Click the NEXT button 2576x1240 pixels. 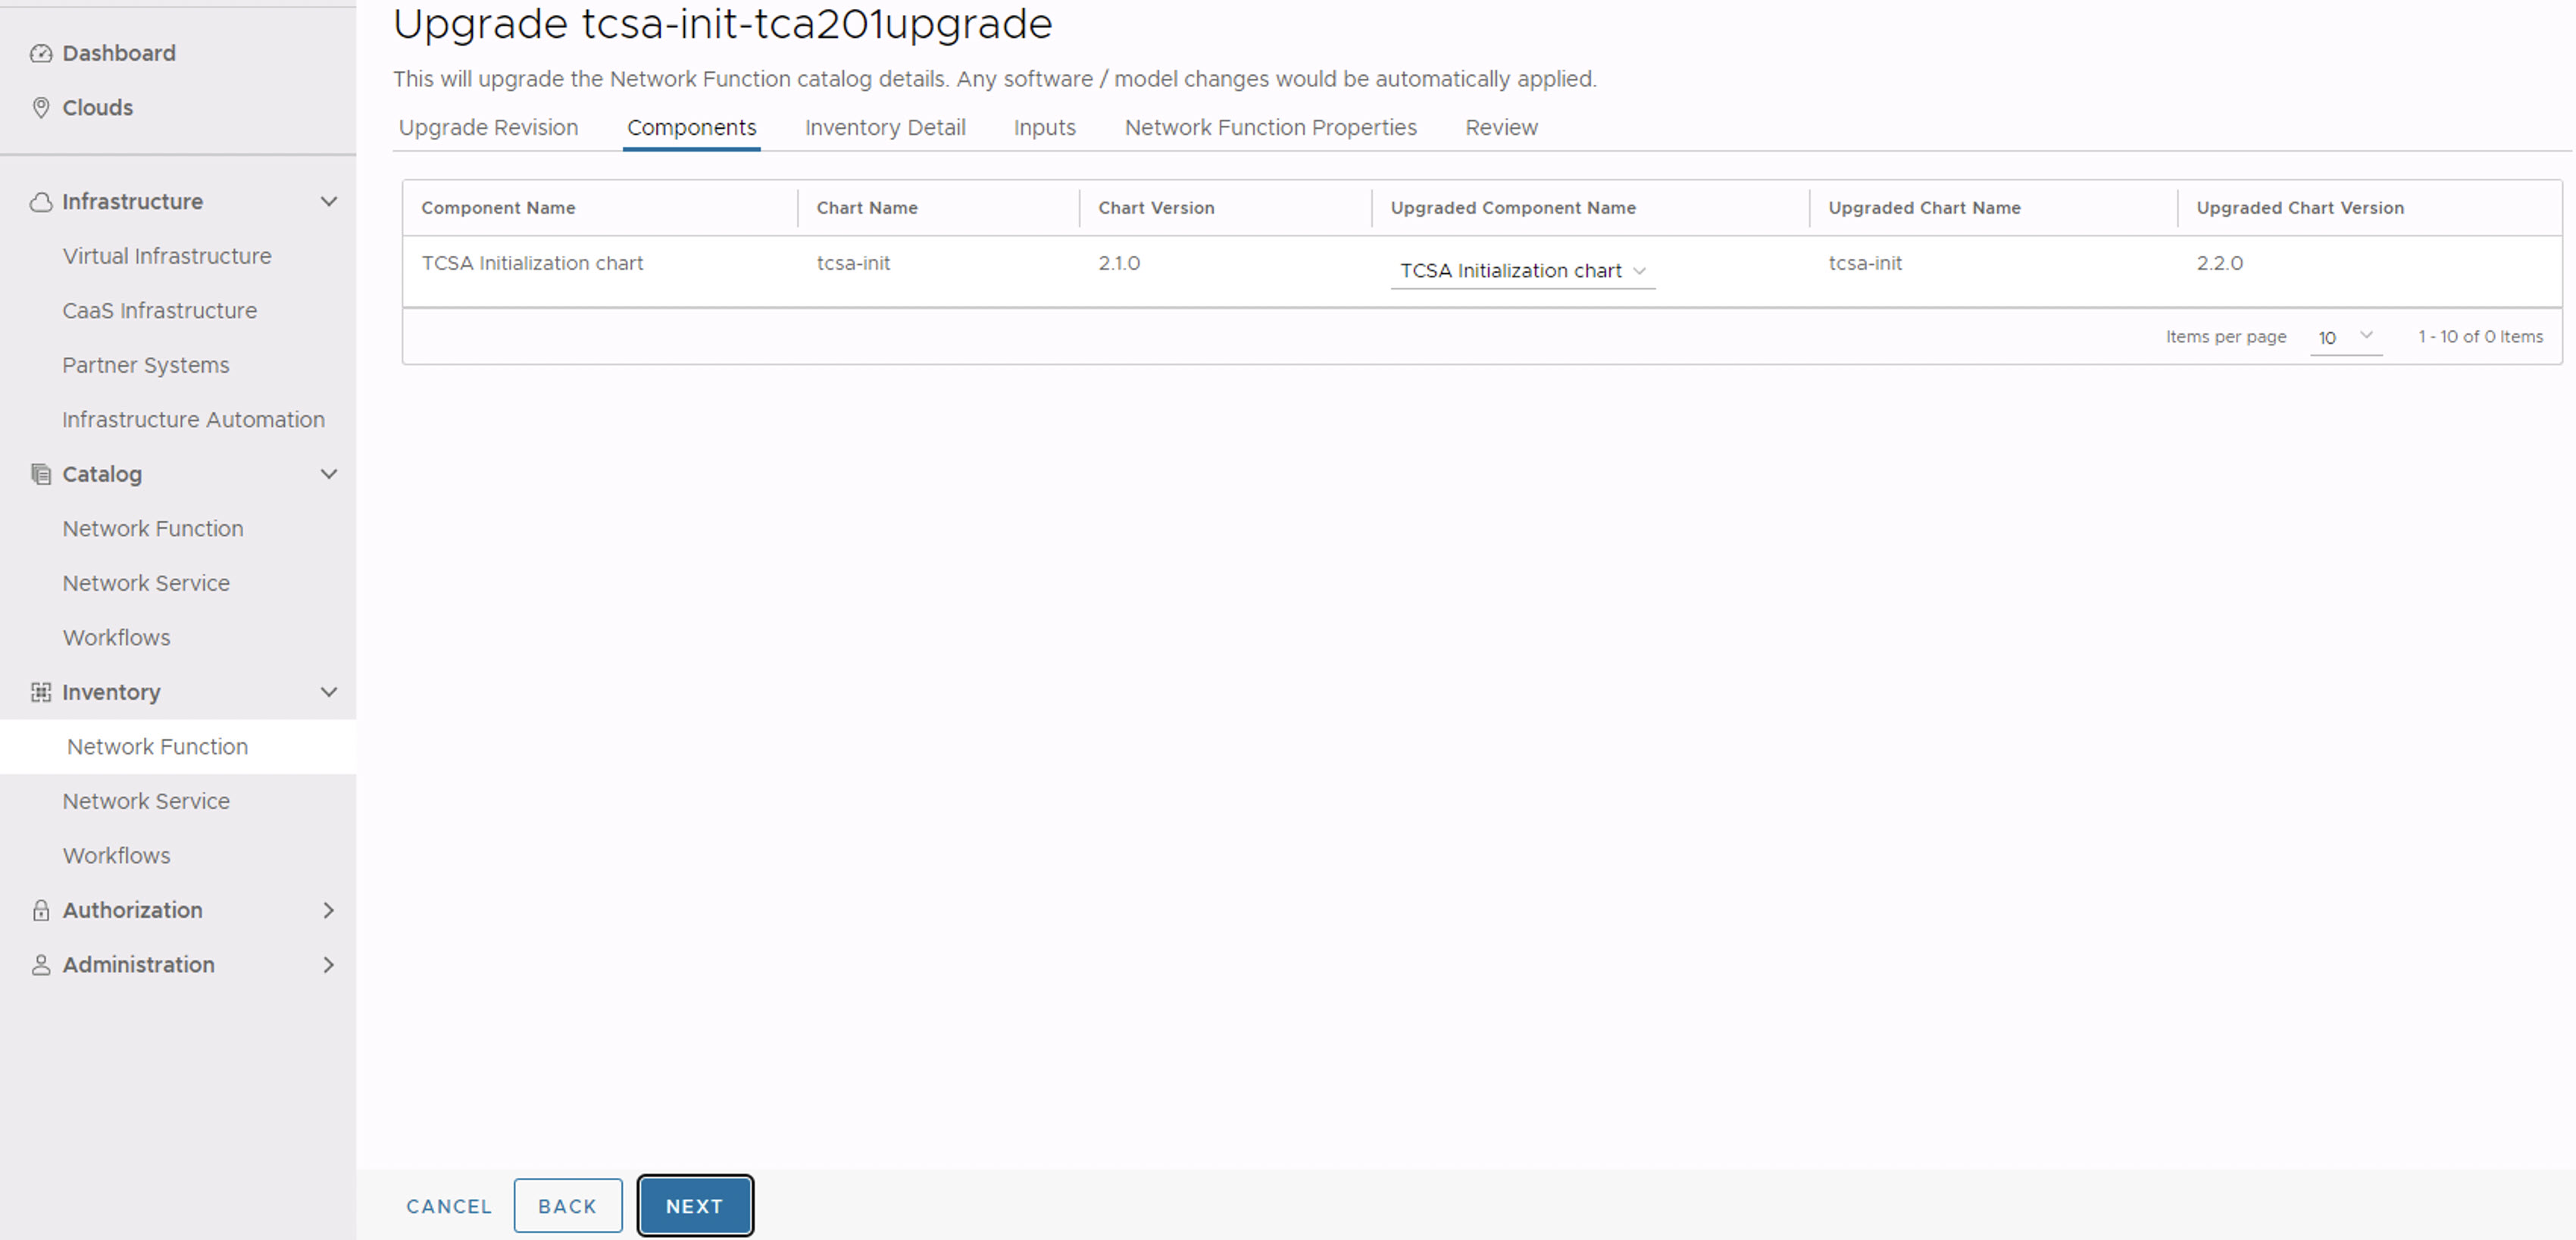[x=695, y=1205]
